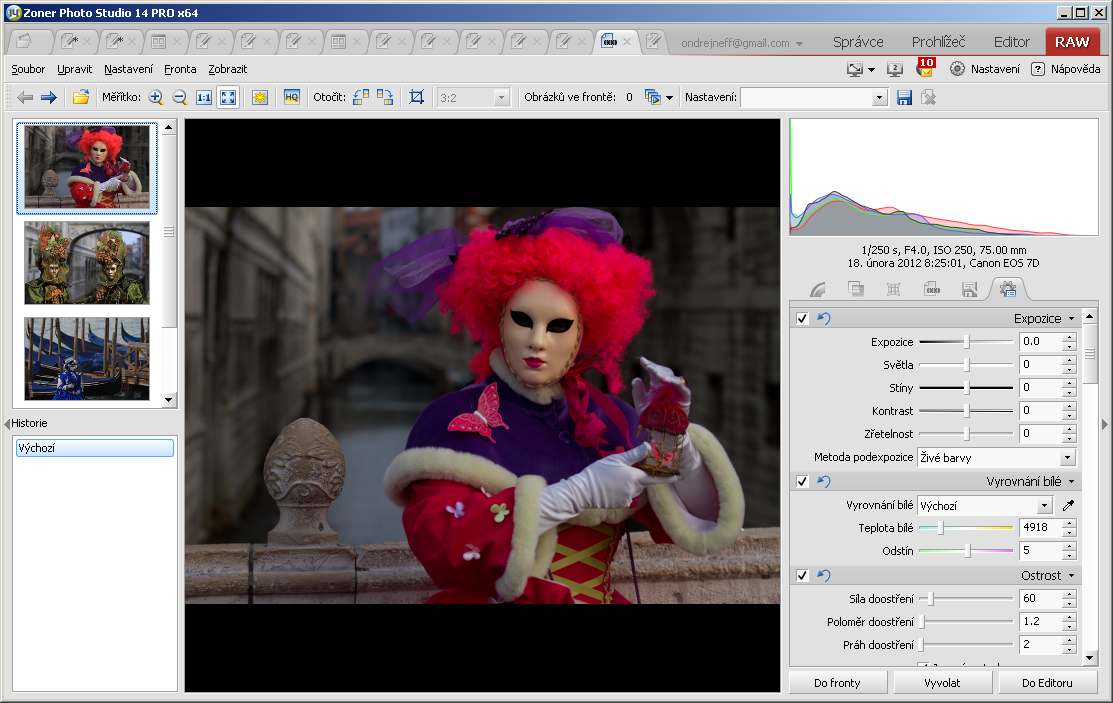Toggle the HQ high quality preview icon
The height and width of the screenshot is (703, 1113).
(x=292, y=97)
